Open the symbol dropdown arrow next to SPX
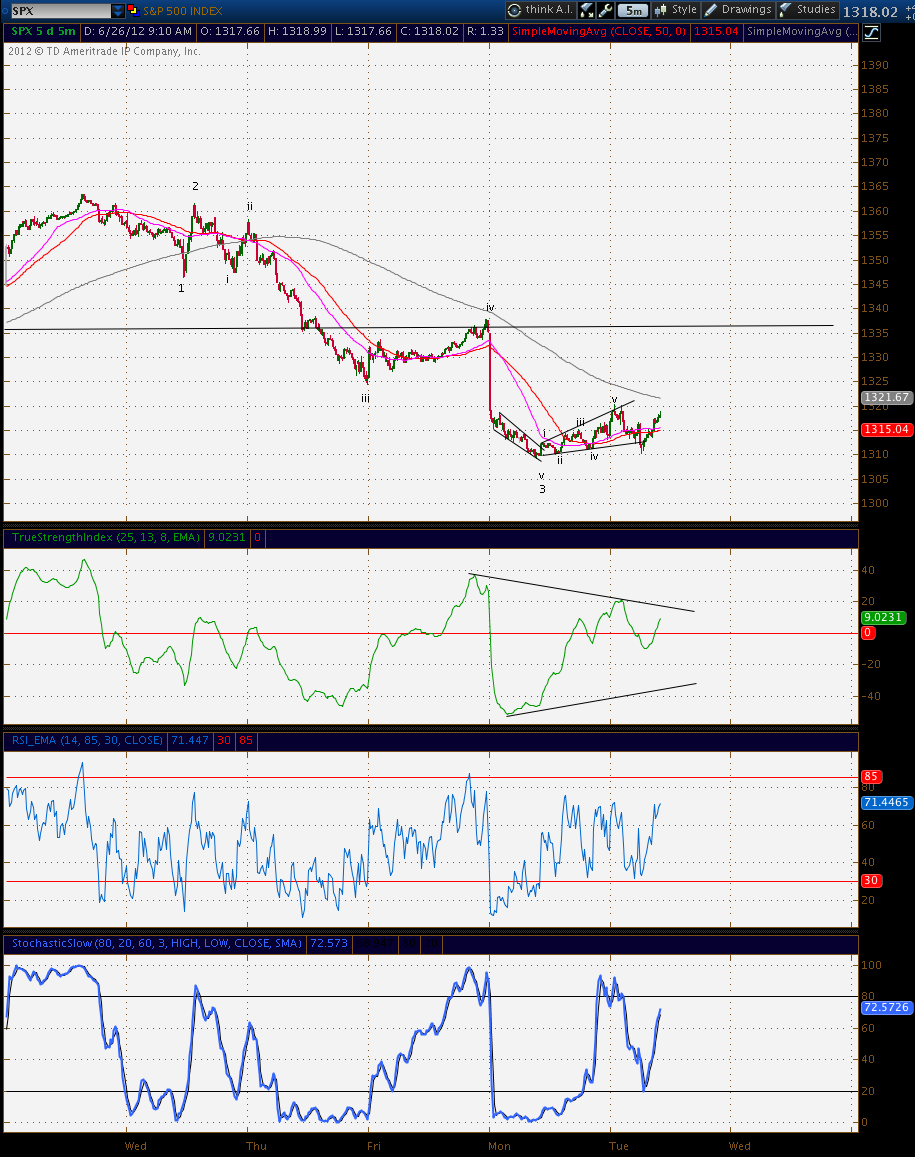 [x=118, y=11]
